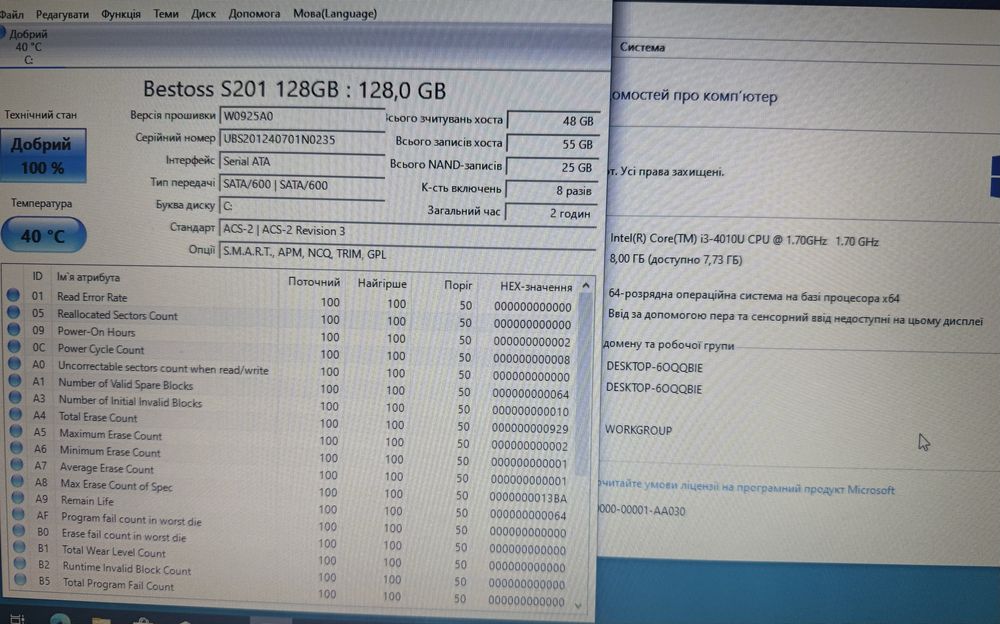The height and width of the screenshot is (624, 1000).
Task: Click the status icon for Remain Life
Action: [18, 498]
